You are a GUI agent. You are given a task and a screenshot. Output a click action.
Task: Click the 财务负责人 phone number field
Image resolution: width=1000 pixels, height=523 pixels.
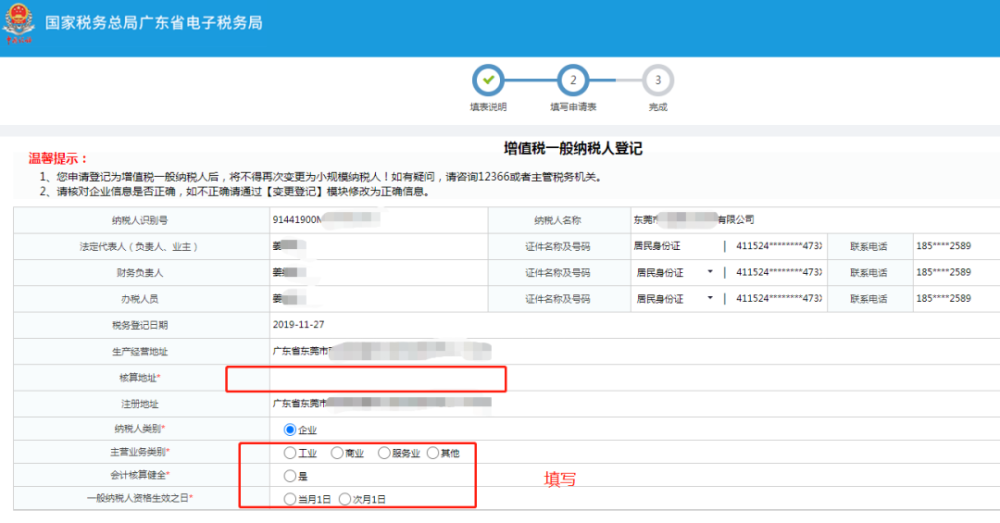click(x=956, y=272)
